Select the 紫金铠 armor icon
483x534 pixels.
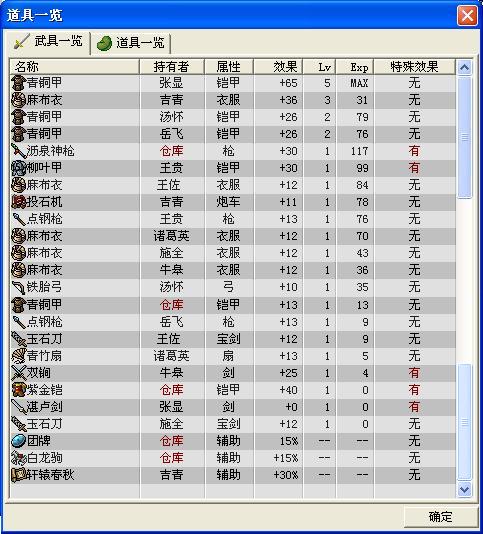point(19,390)
